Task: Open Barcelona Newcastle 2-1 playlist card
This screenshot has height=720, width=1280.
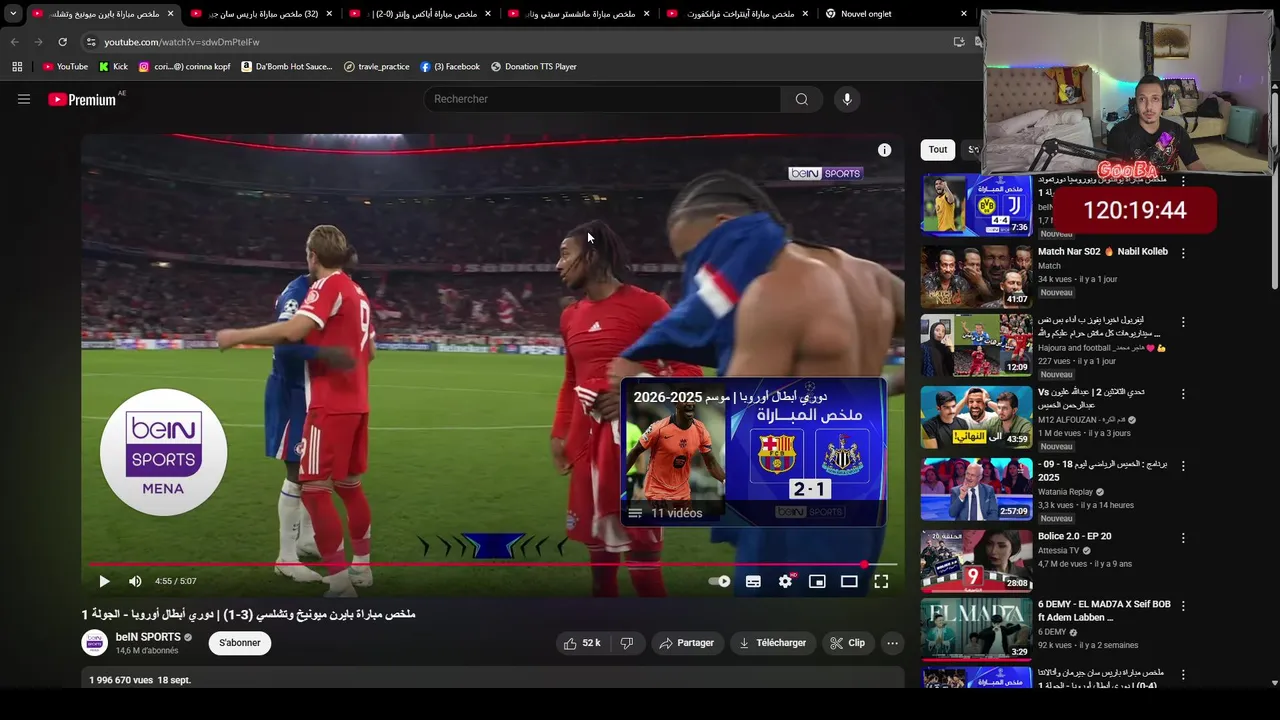Action: click(x=753, y=451)
